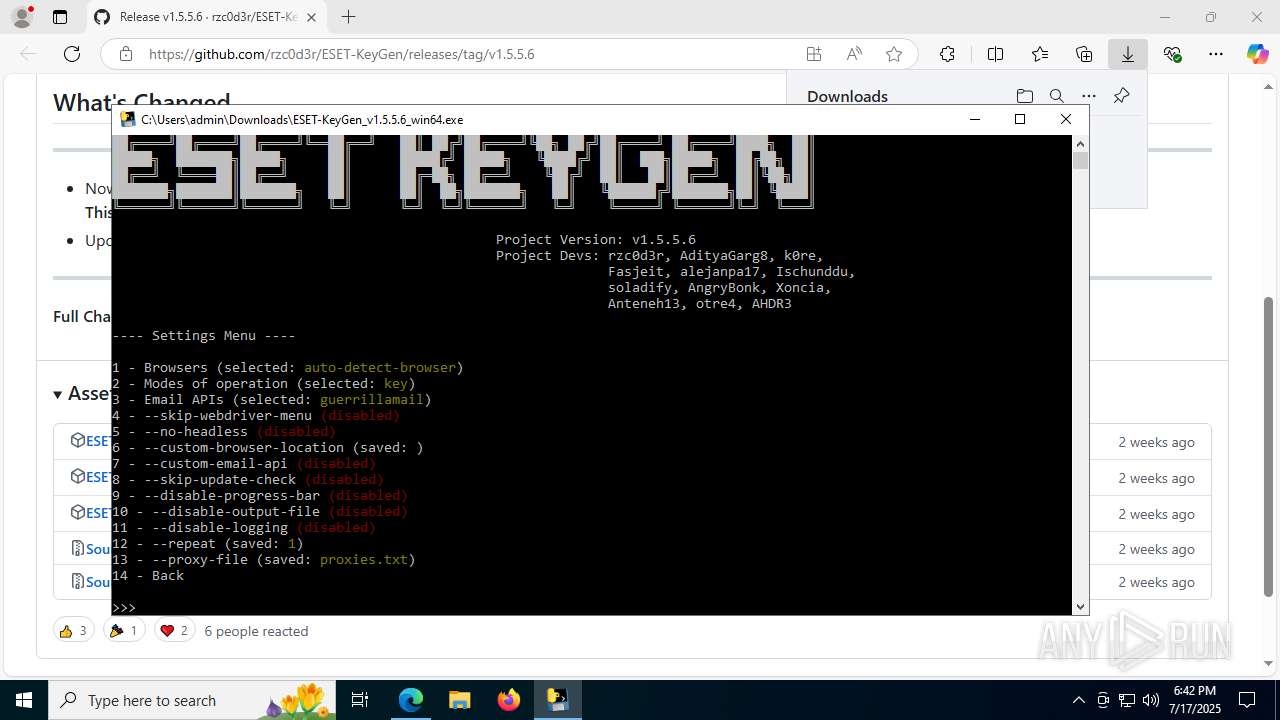Screen dimensions: 1280x720
Task: View site information lock icon
Action: [126, 54]
